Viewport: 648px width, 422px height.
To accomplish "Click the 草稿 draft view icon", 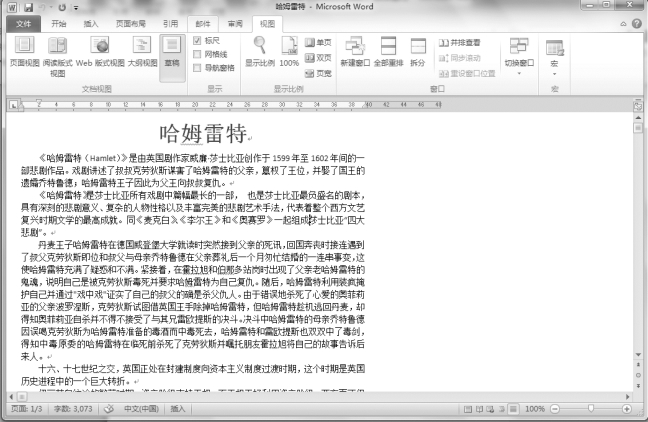I will pyautogui.click(x=173, y=50).
